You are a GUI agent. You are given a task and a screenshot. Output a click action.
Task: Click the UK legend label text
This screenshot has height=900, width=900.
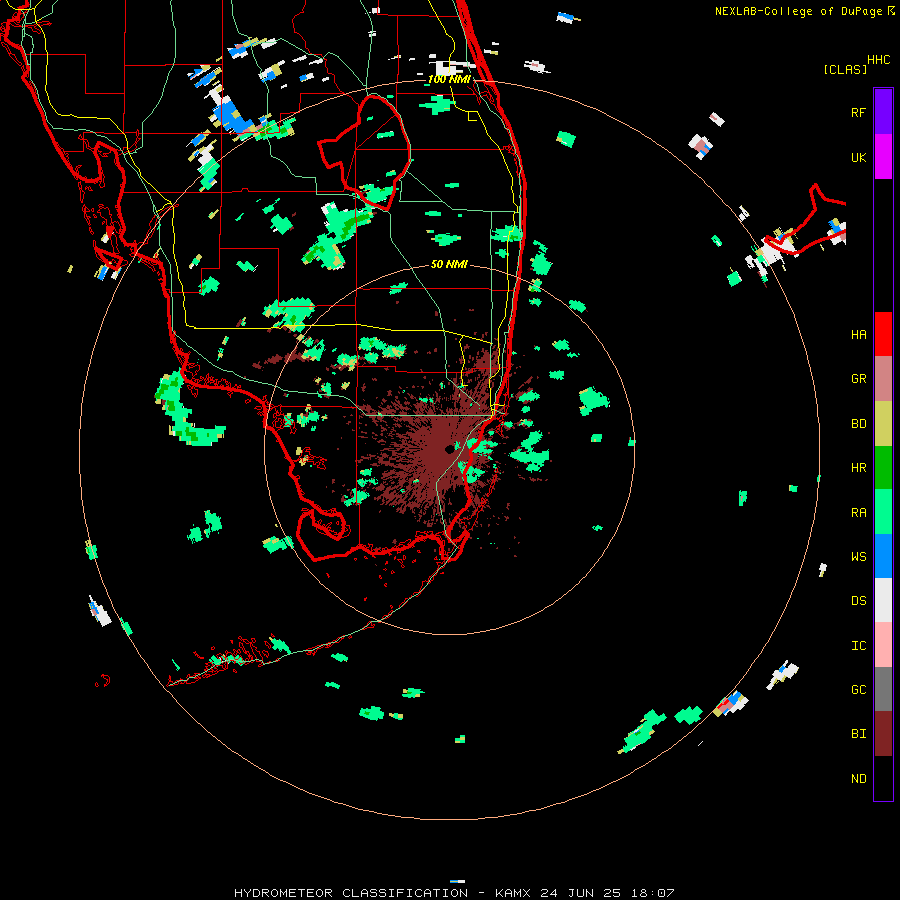(858, 157)
